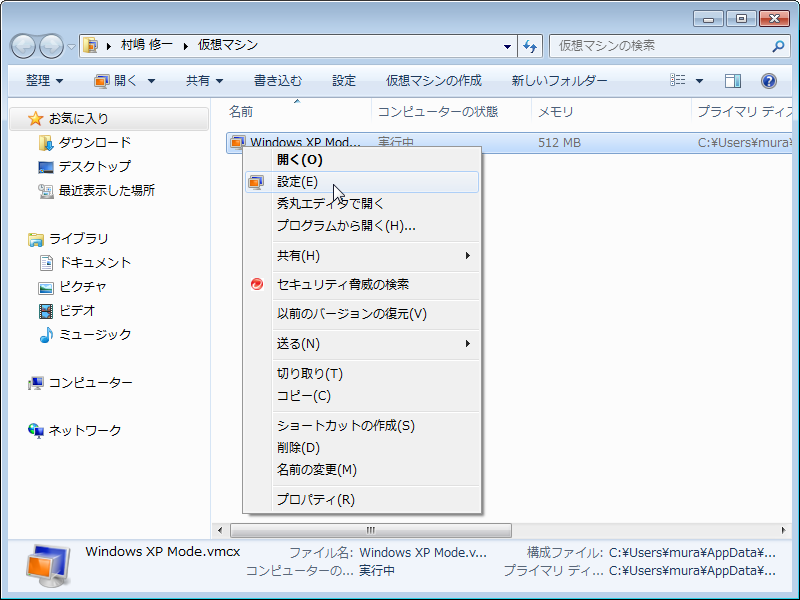The image size is (800, 600).
Task: Click the Back navigation arrow
Action: point(23,46)
